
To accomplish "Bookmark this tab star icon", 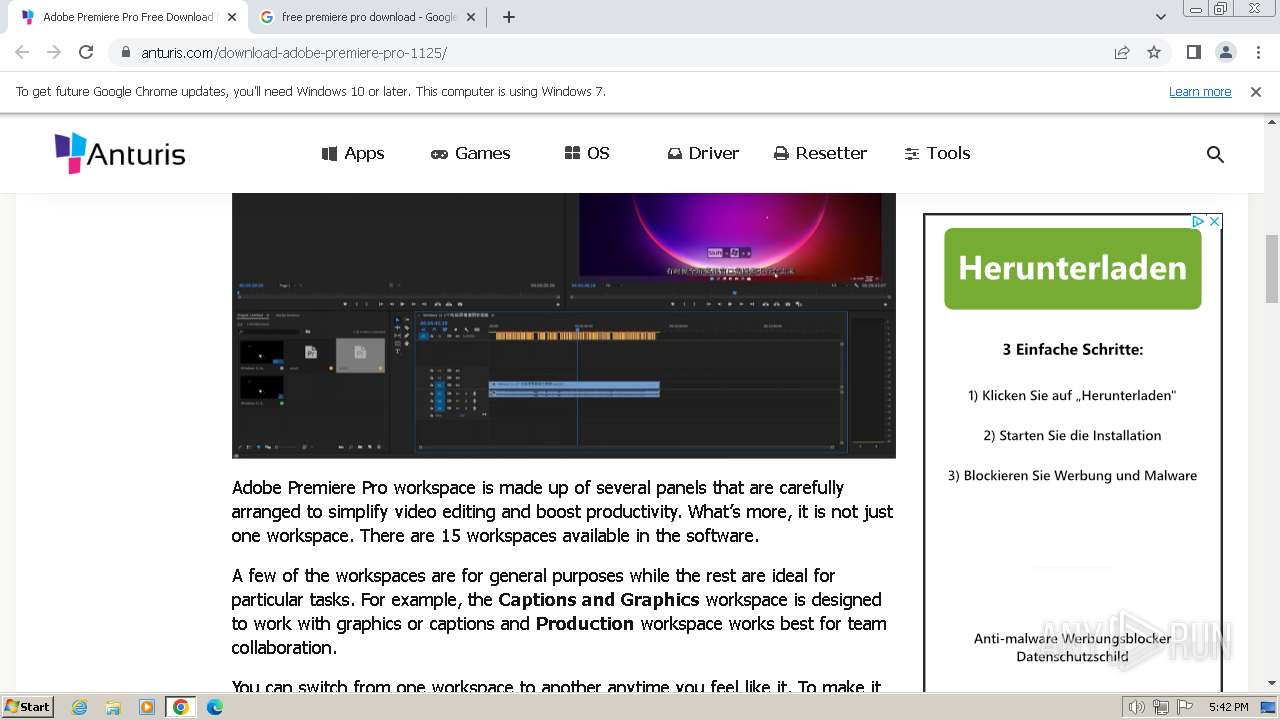I will (x=1154, y=52).
